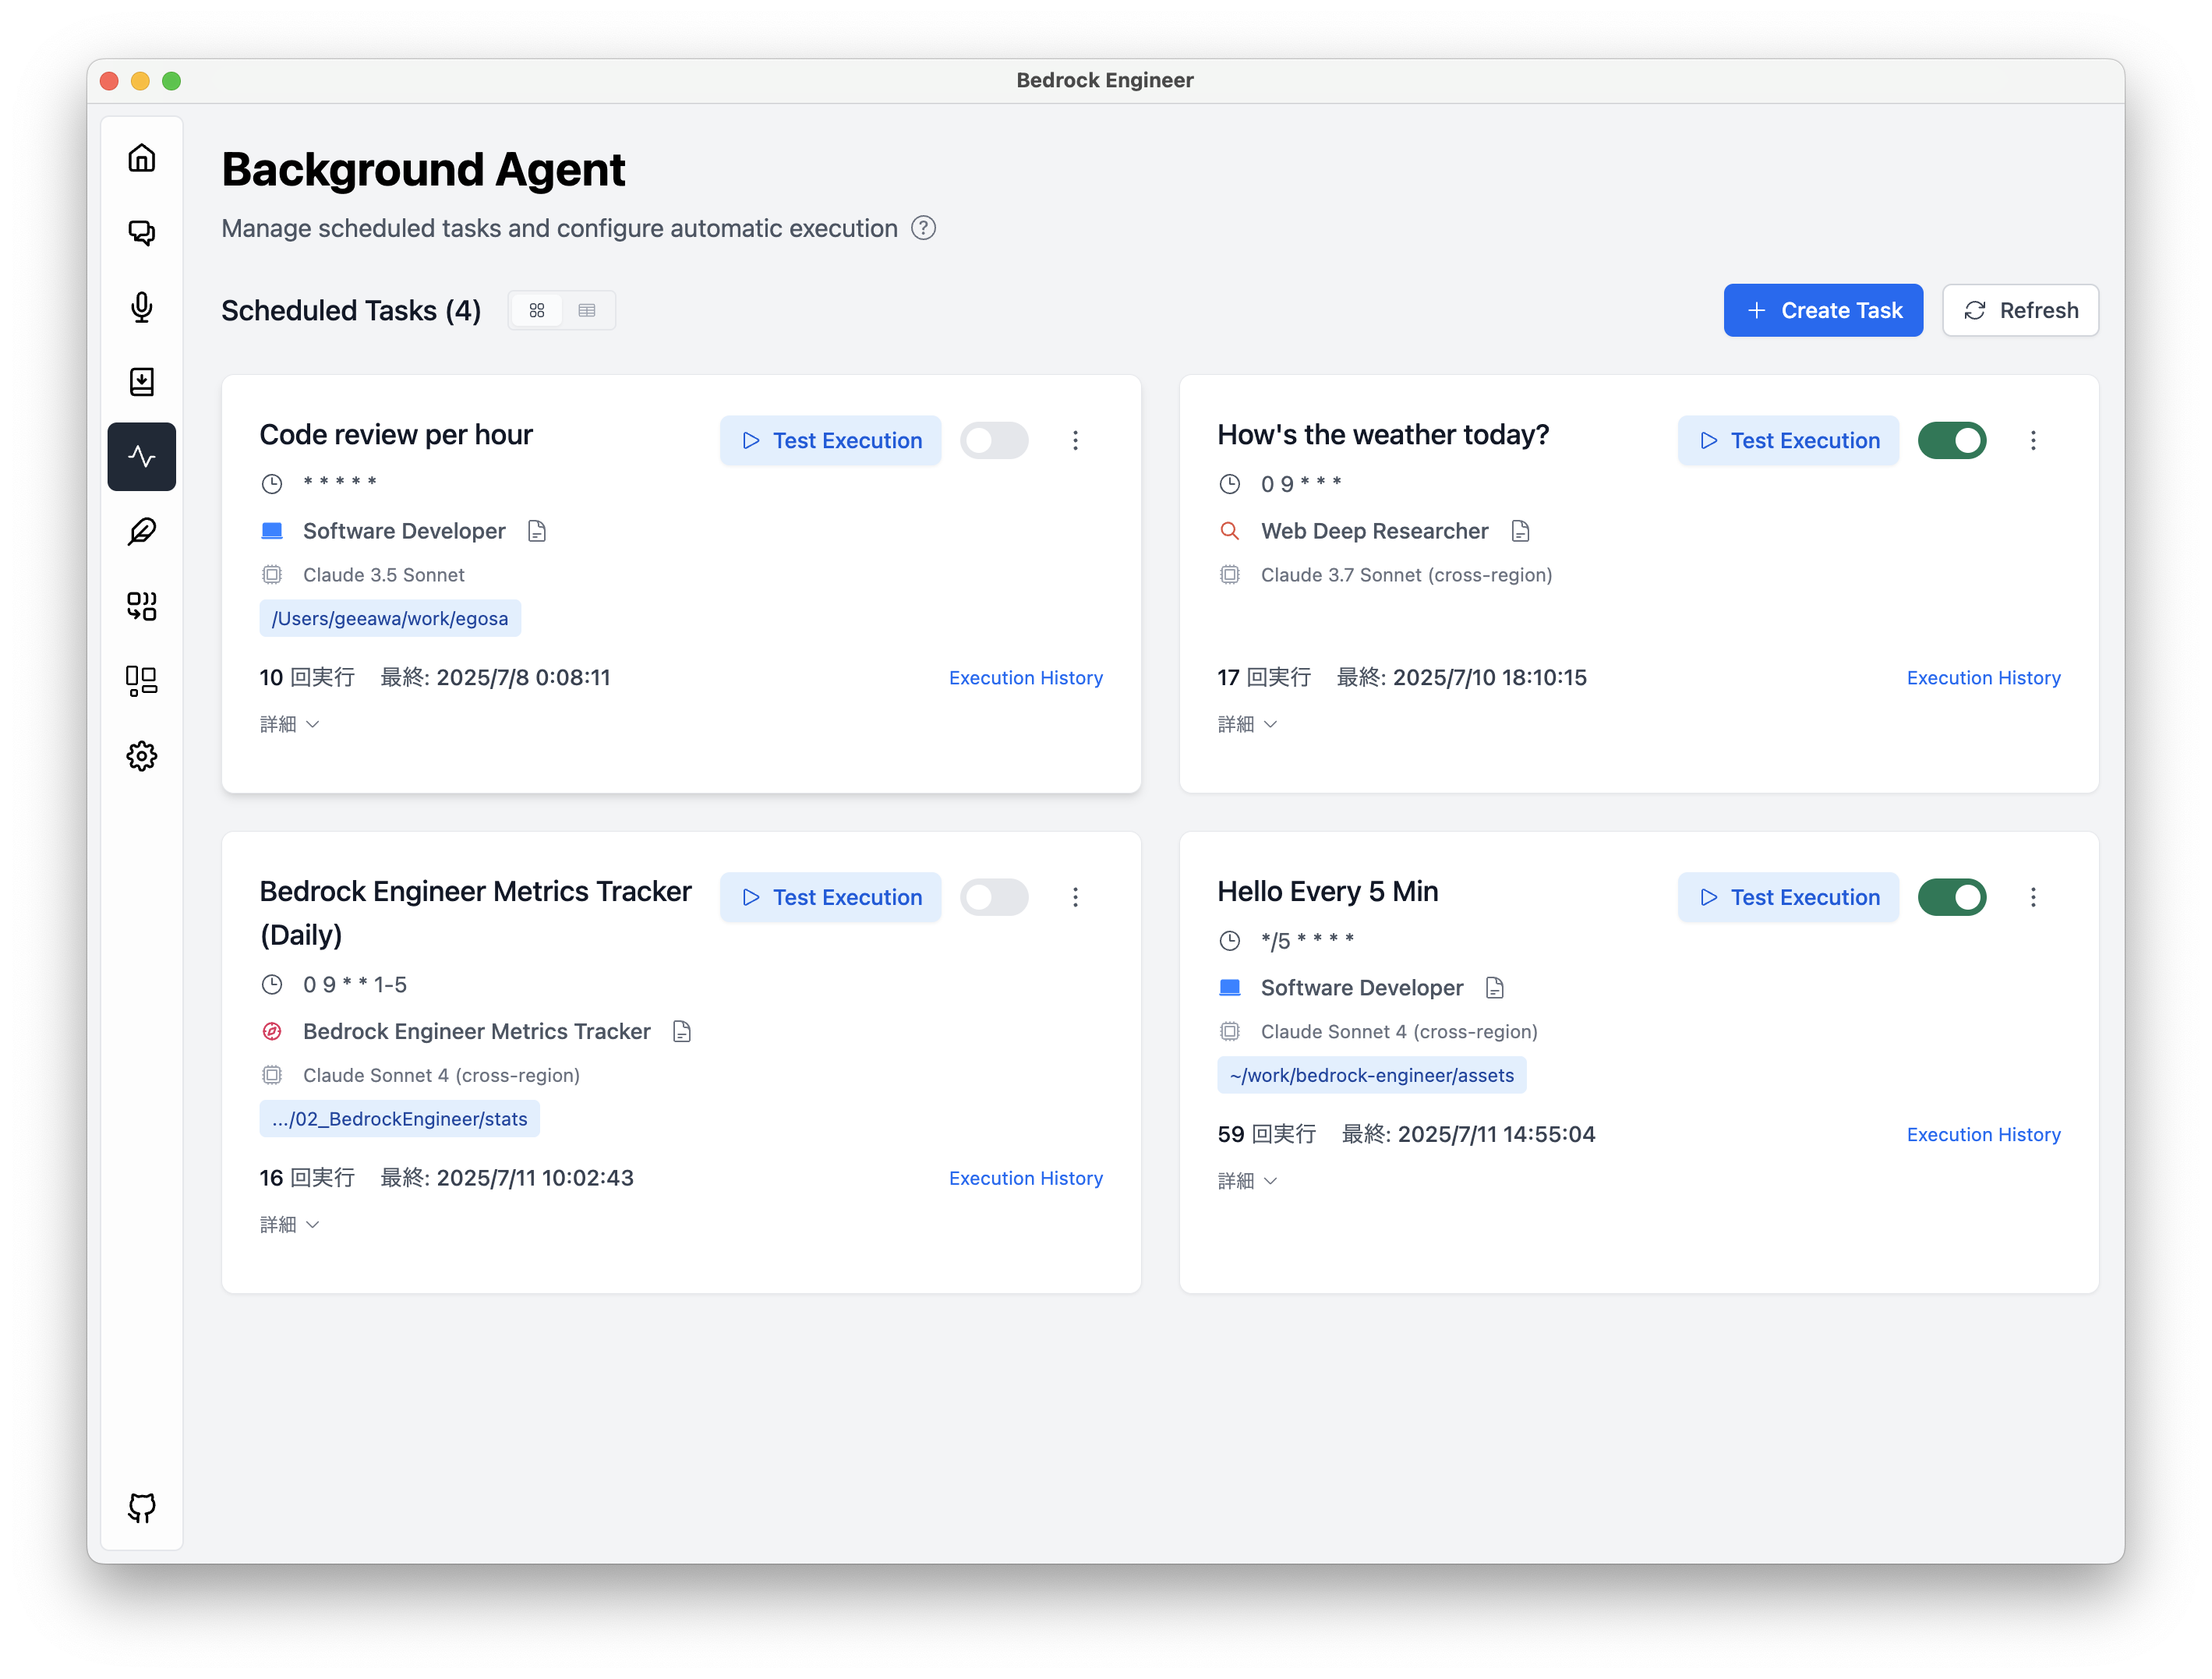Click the Create Task button
This screenshot has width=2212, height=1679.
(1822, 310)
